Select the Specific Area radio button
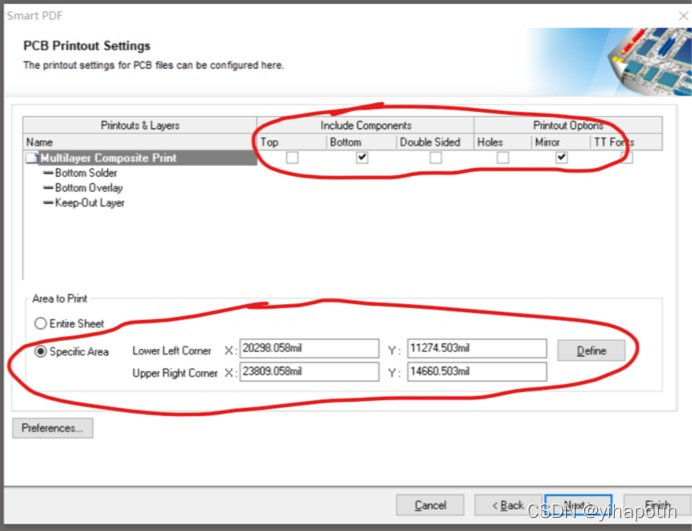 [40, 351]
